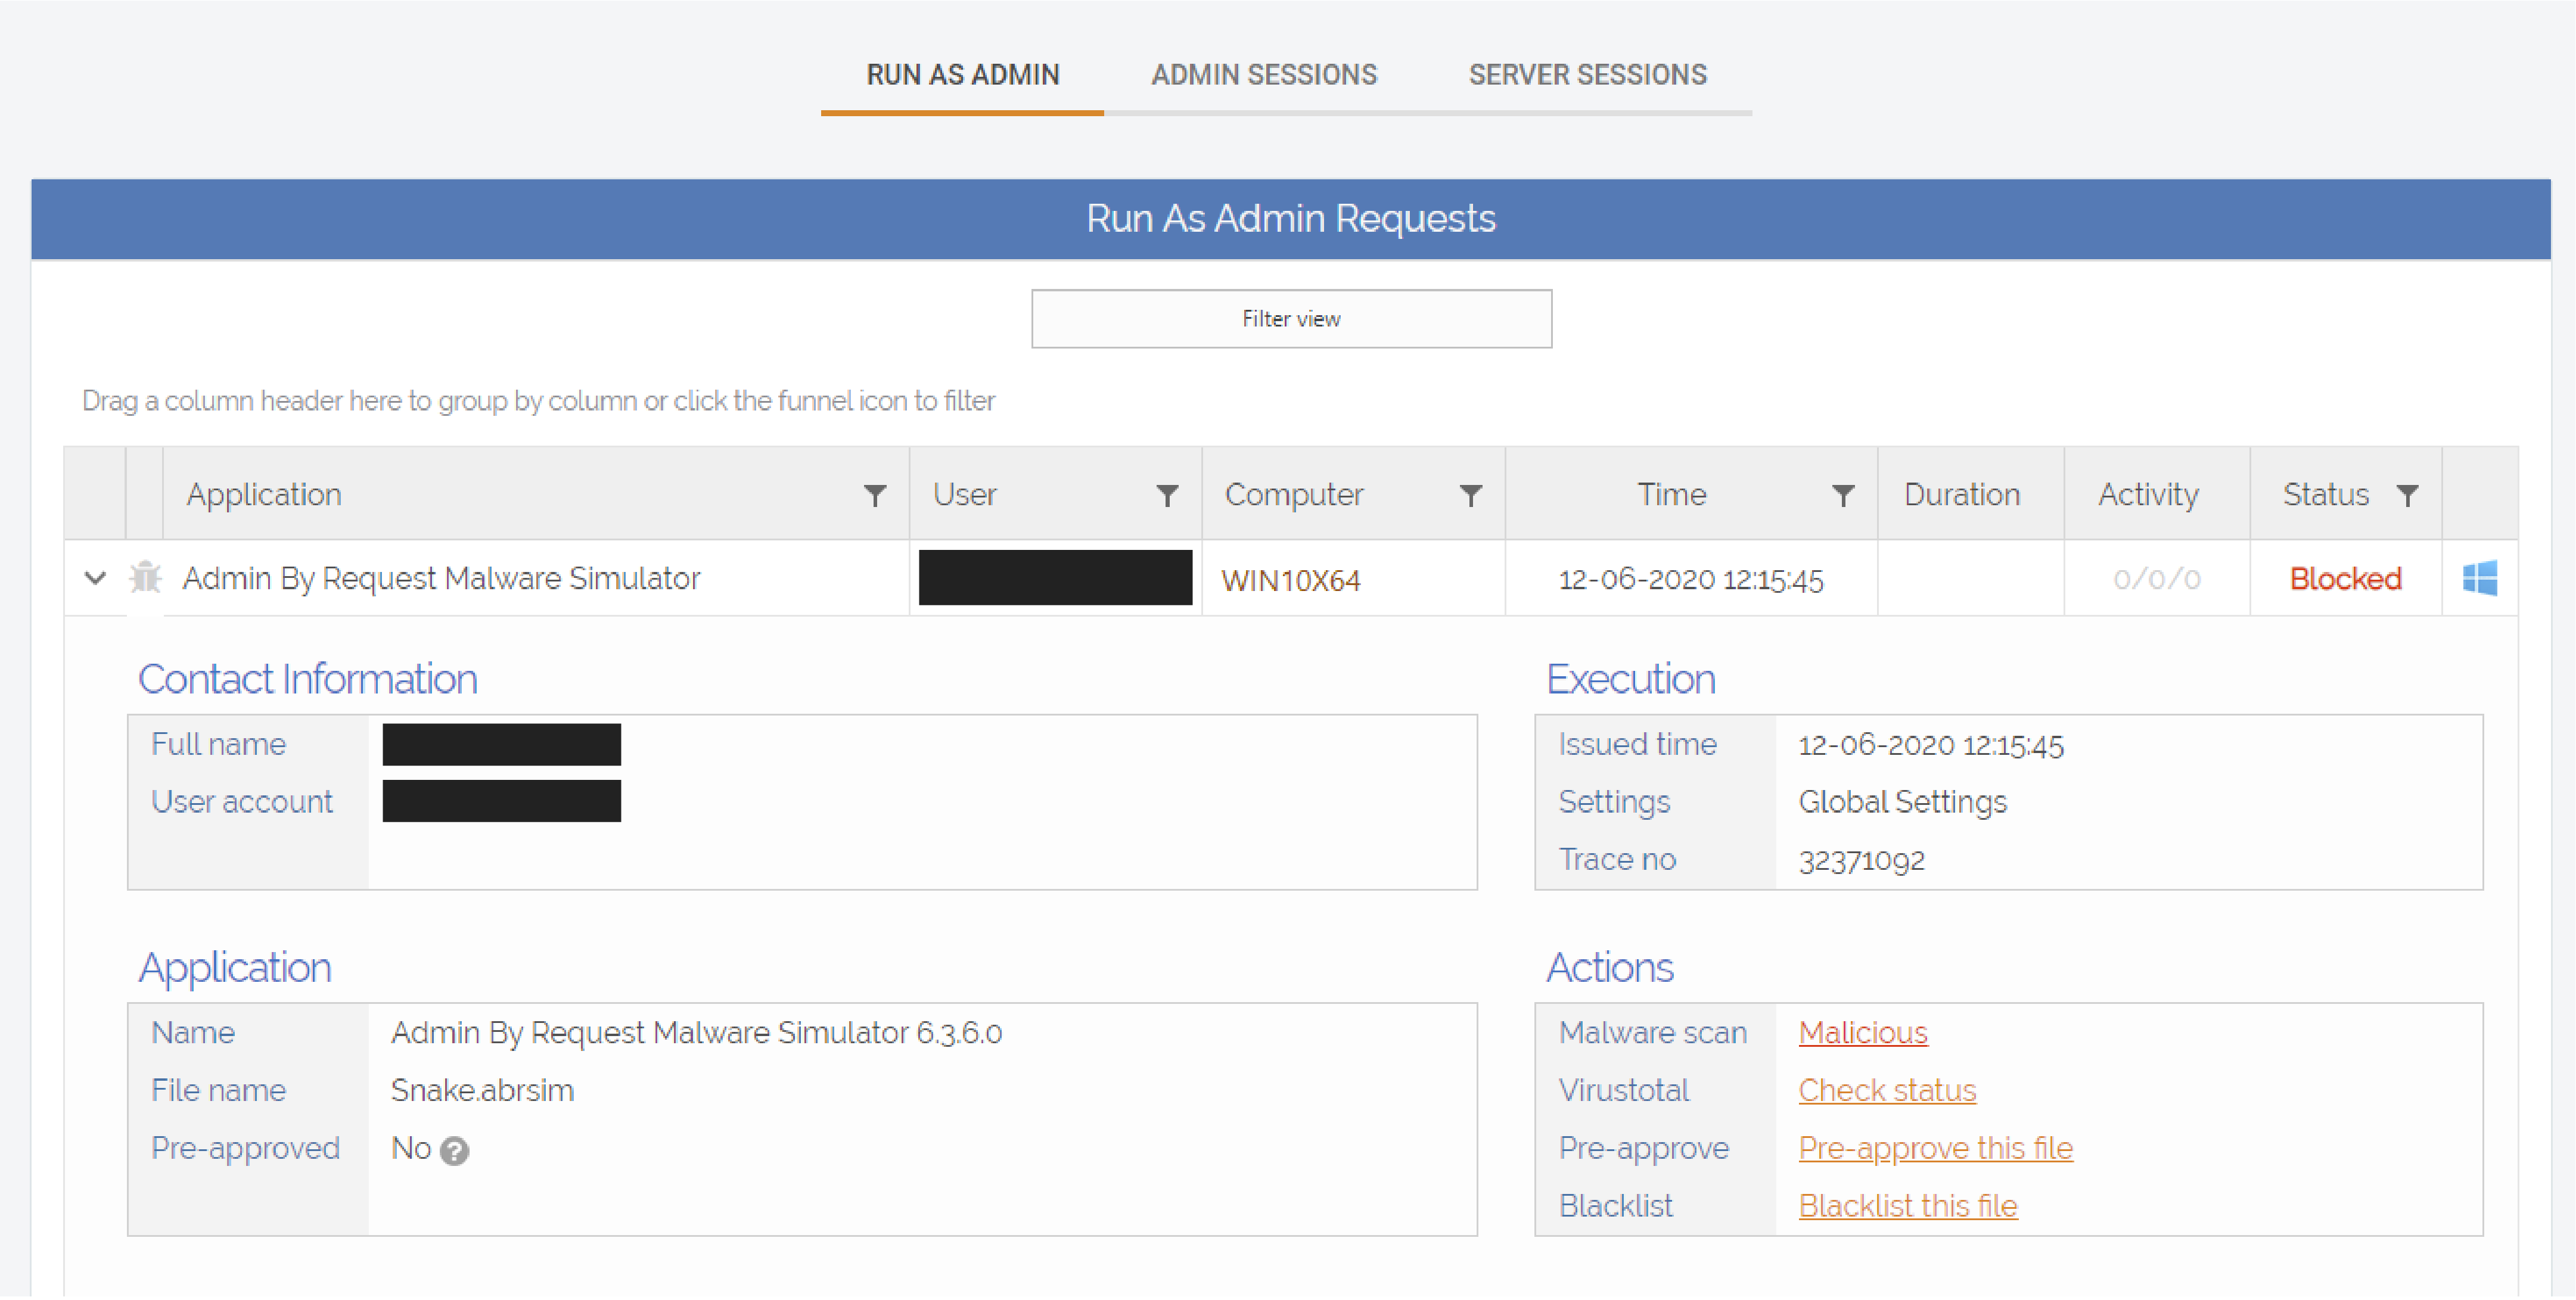Open the Malicious malware scan link
The height and width of the screenshot is (1300, 2576).
(1862, 1033)
